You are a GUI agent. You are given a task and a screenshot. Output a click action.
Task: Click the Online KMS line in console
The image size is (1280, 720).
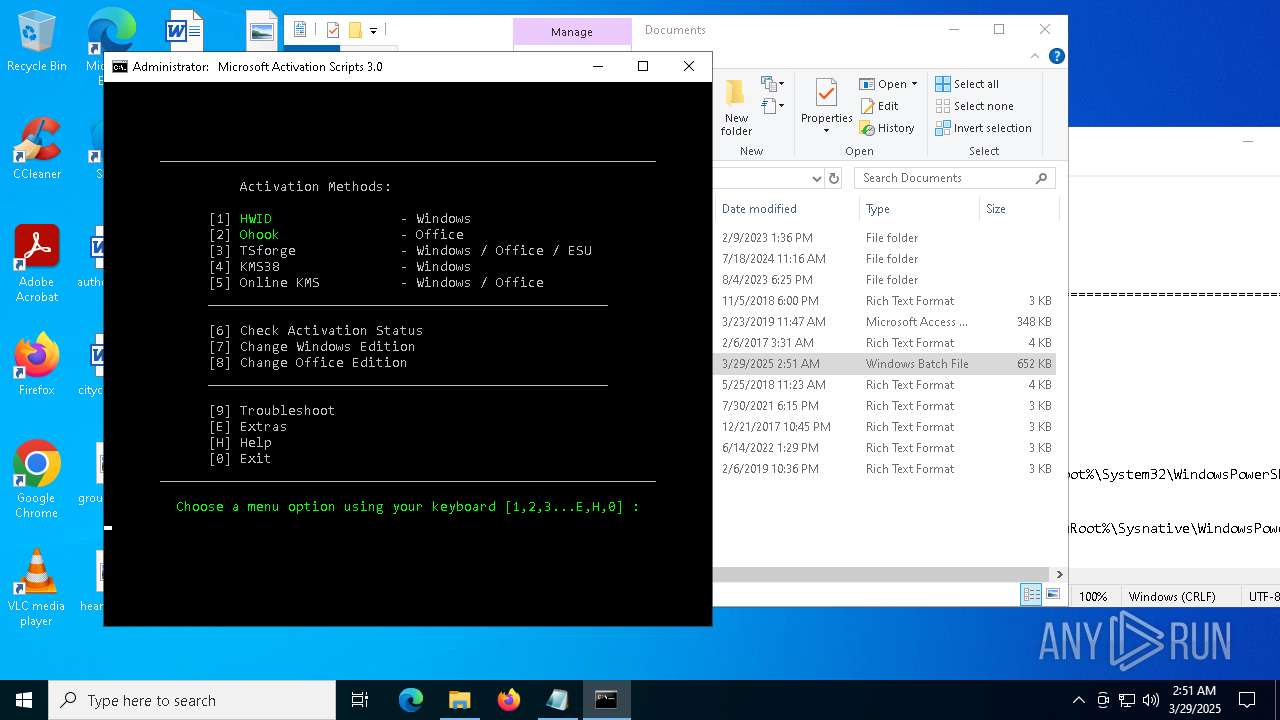[376, 282]
